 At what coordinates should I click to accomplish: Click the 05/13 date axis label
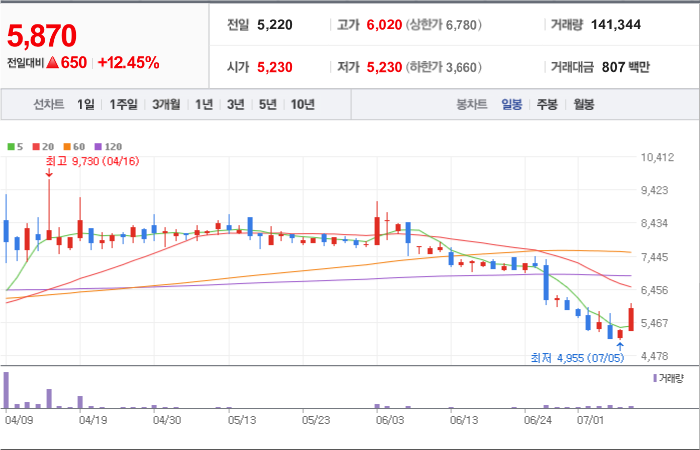[242, 420]
